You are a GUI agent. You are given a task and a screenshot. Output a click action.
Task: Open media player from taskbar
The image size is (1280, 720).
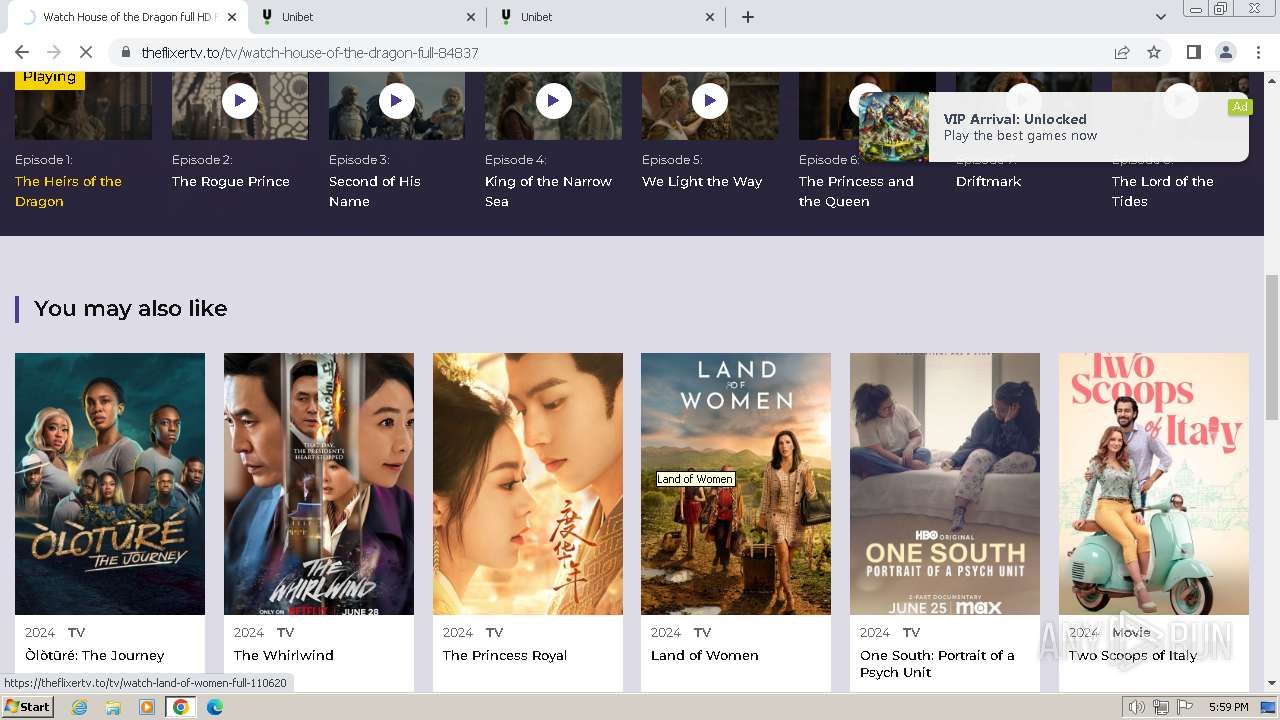[147, 707]
